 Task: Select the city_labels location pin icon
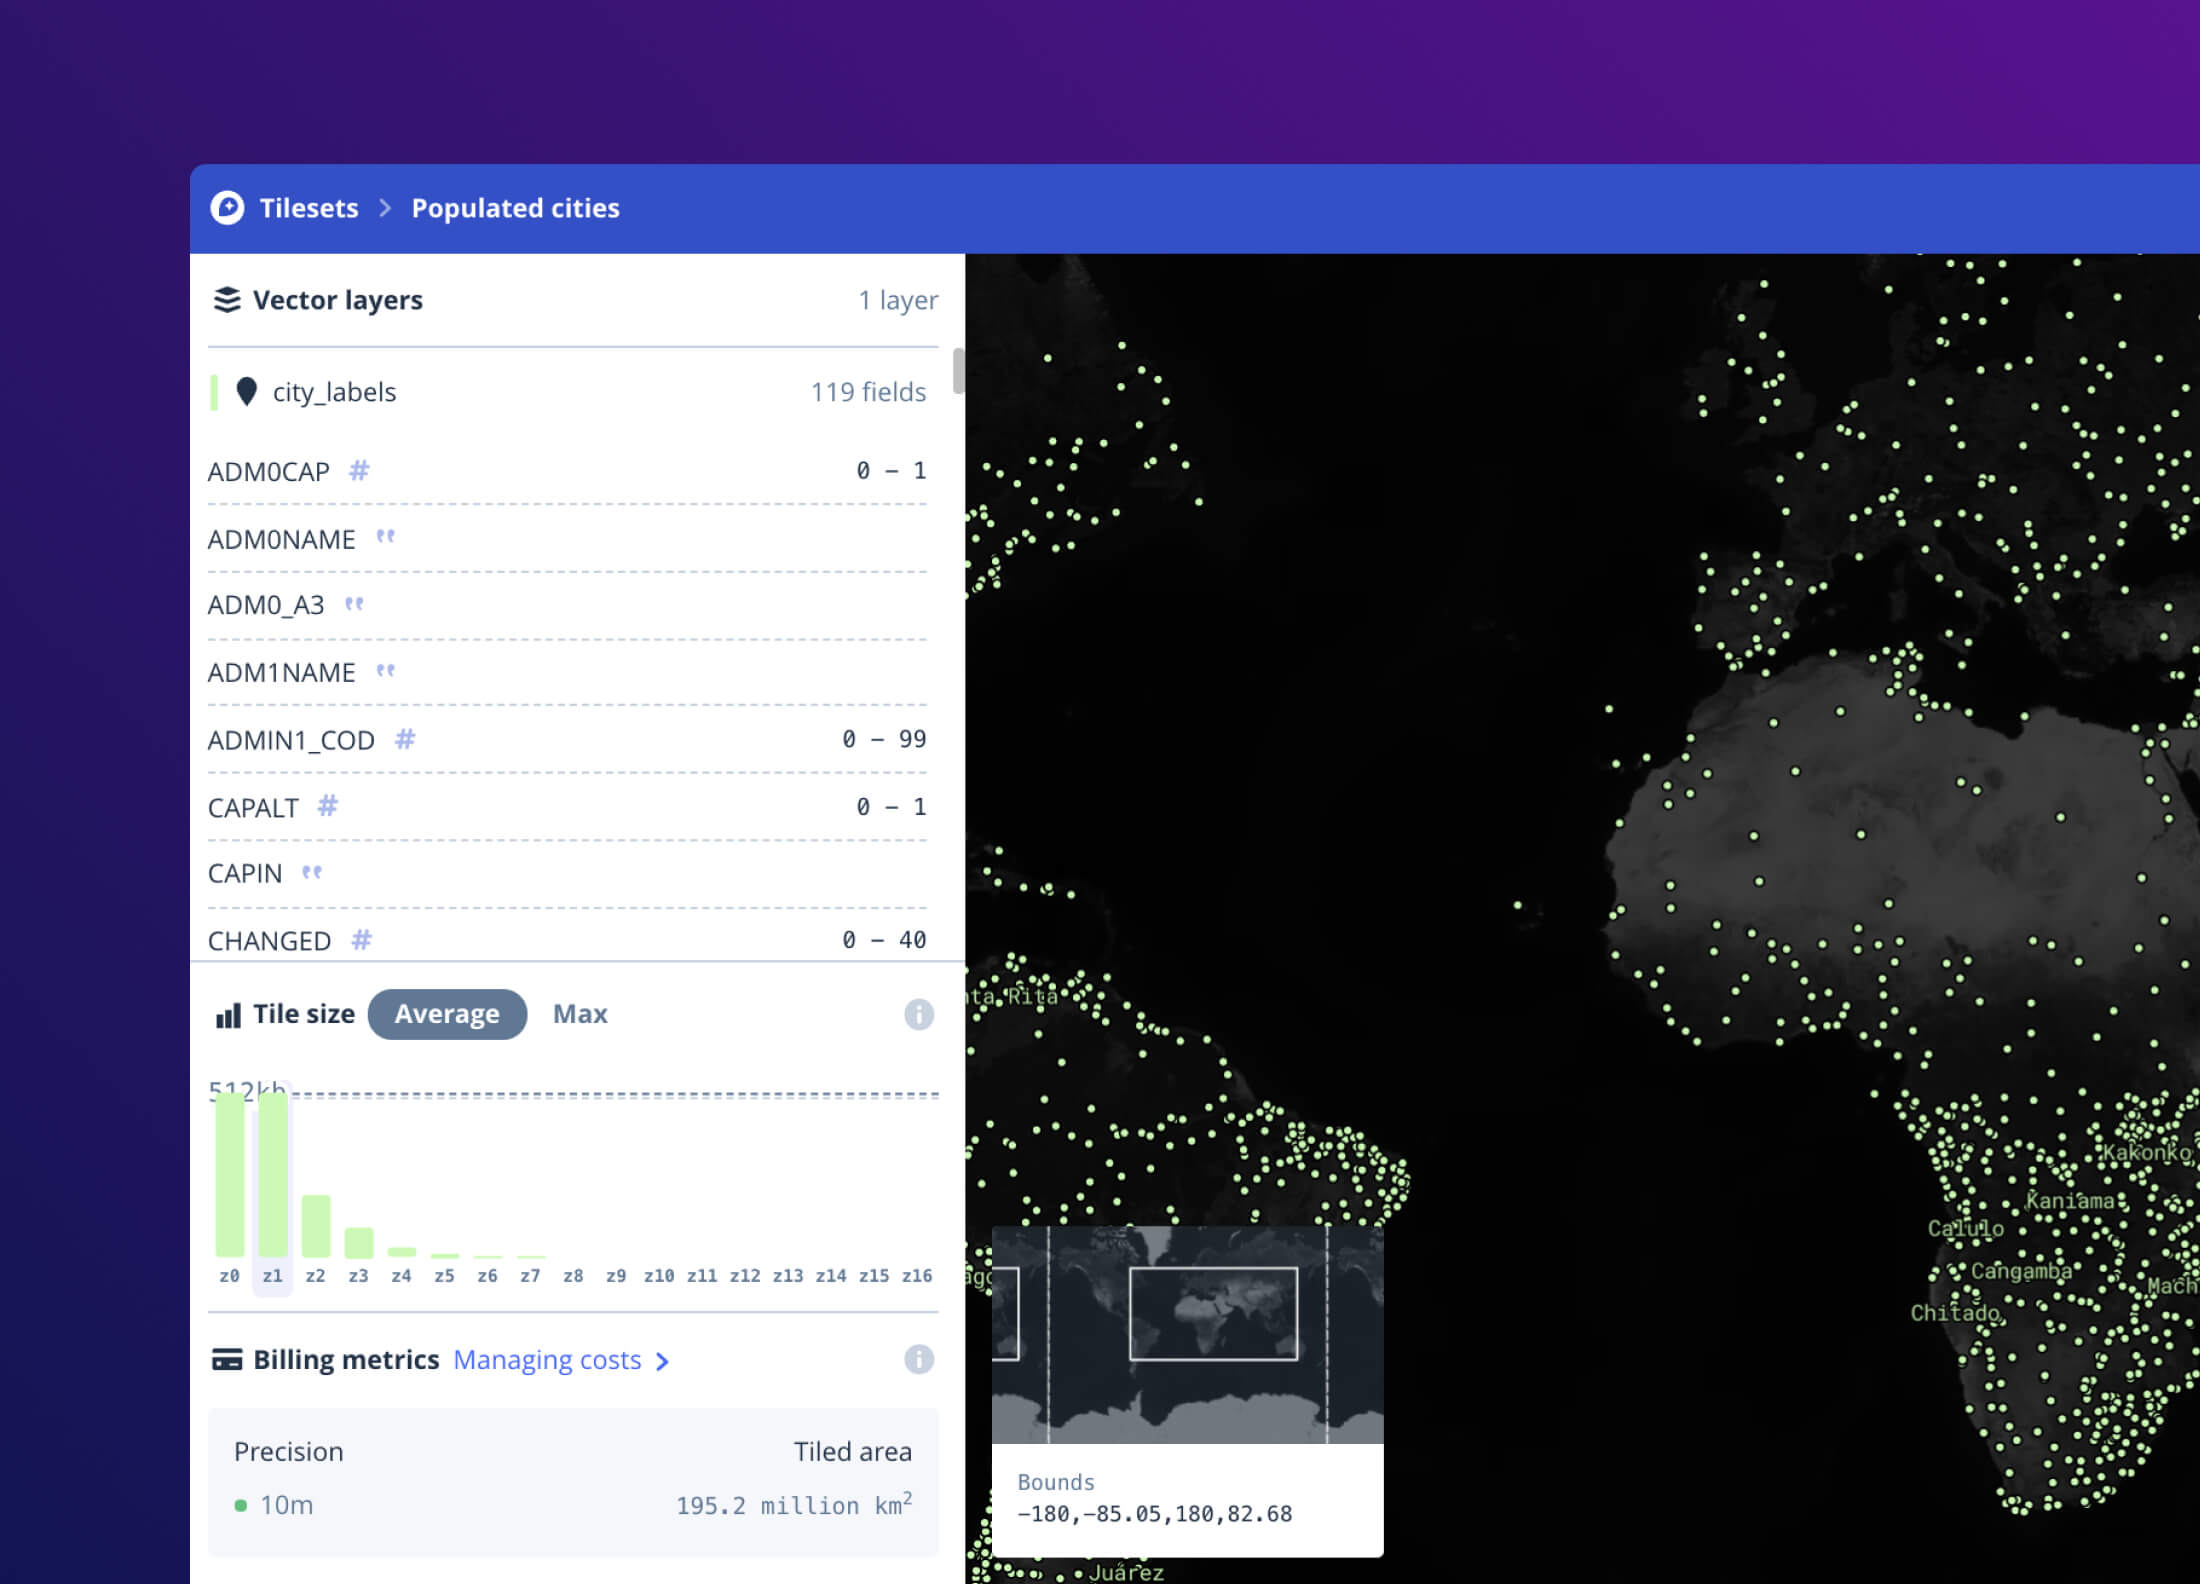[248, 391]
